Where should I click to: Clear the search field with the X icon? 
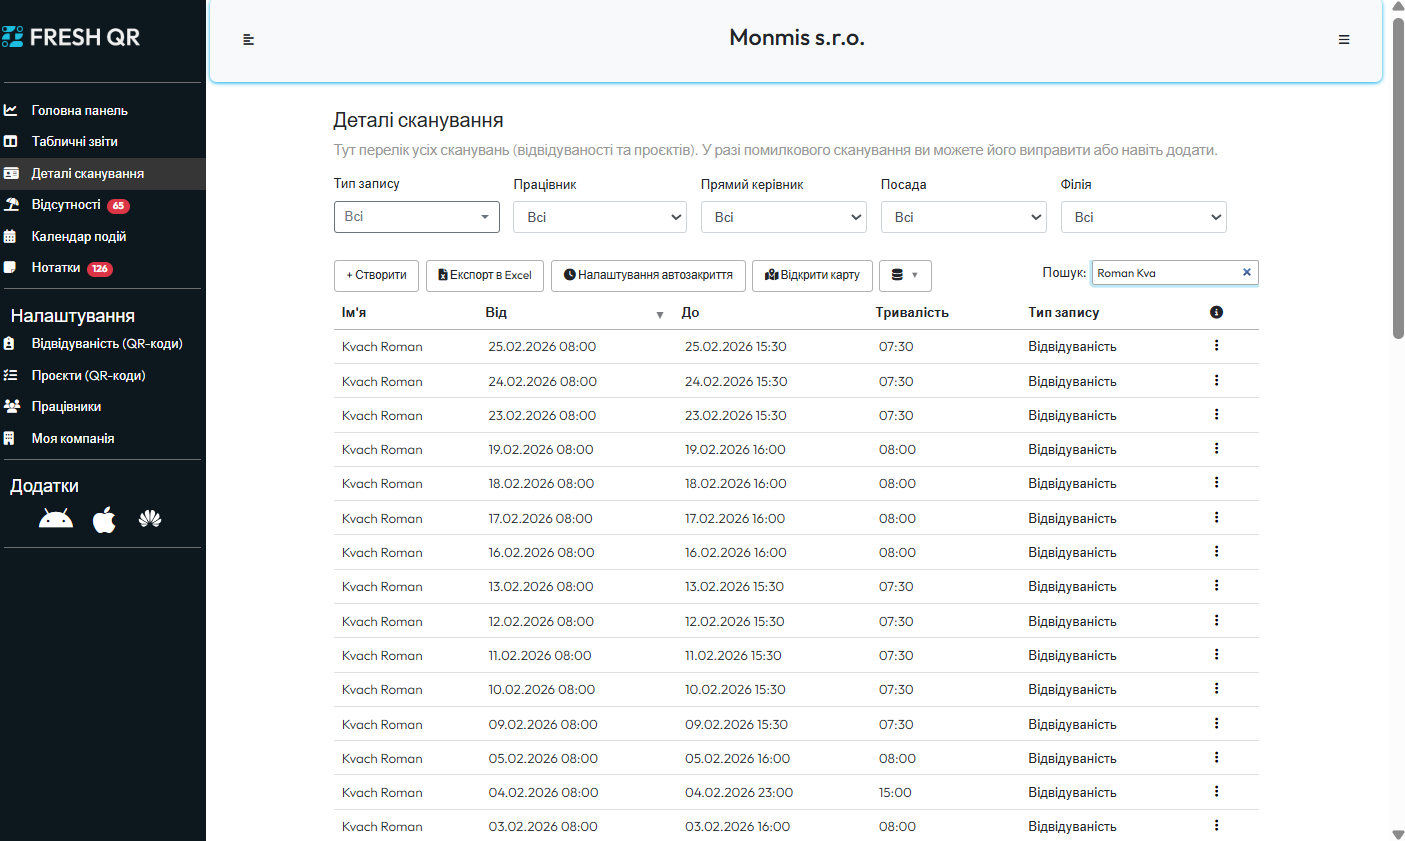click(1247, 272)
